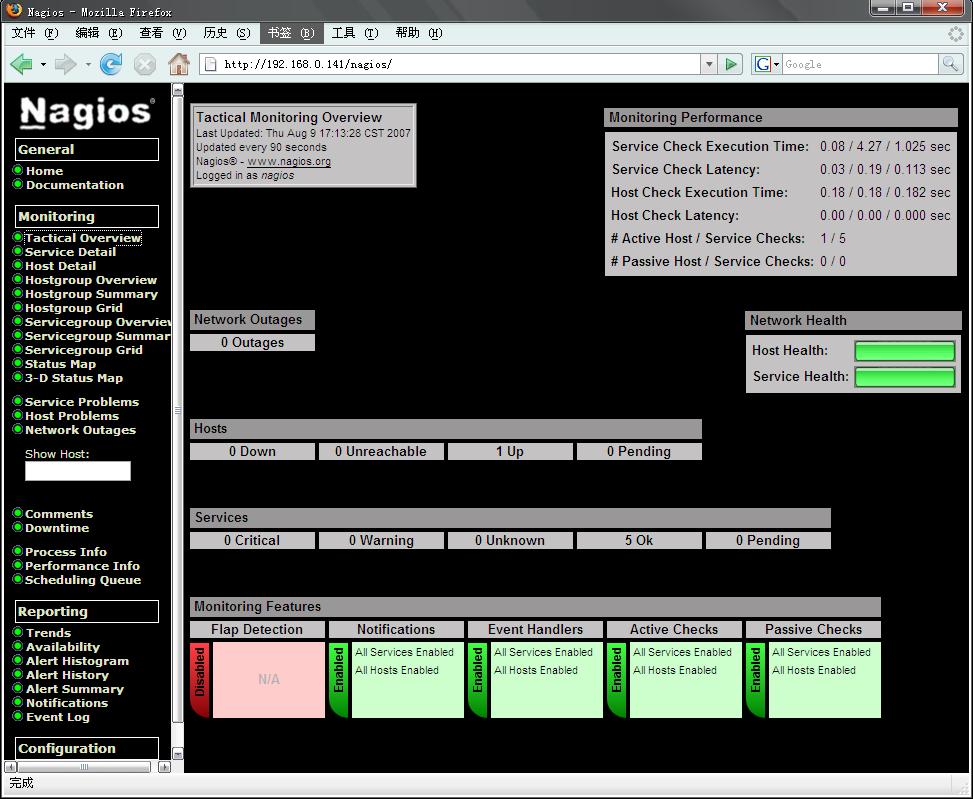Click the Host Health green bar
This screenshot has width=973, height=799.
point(905,350)
